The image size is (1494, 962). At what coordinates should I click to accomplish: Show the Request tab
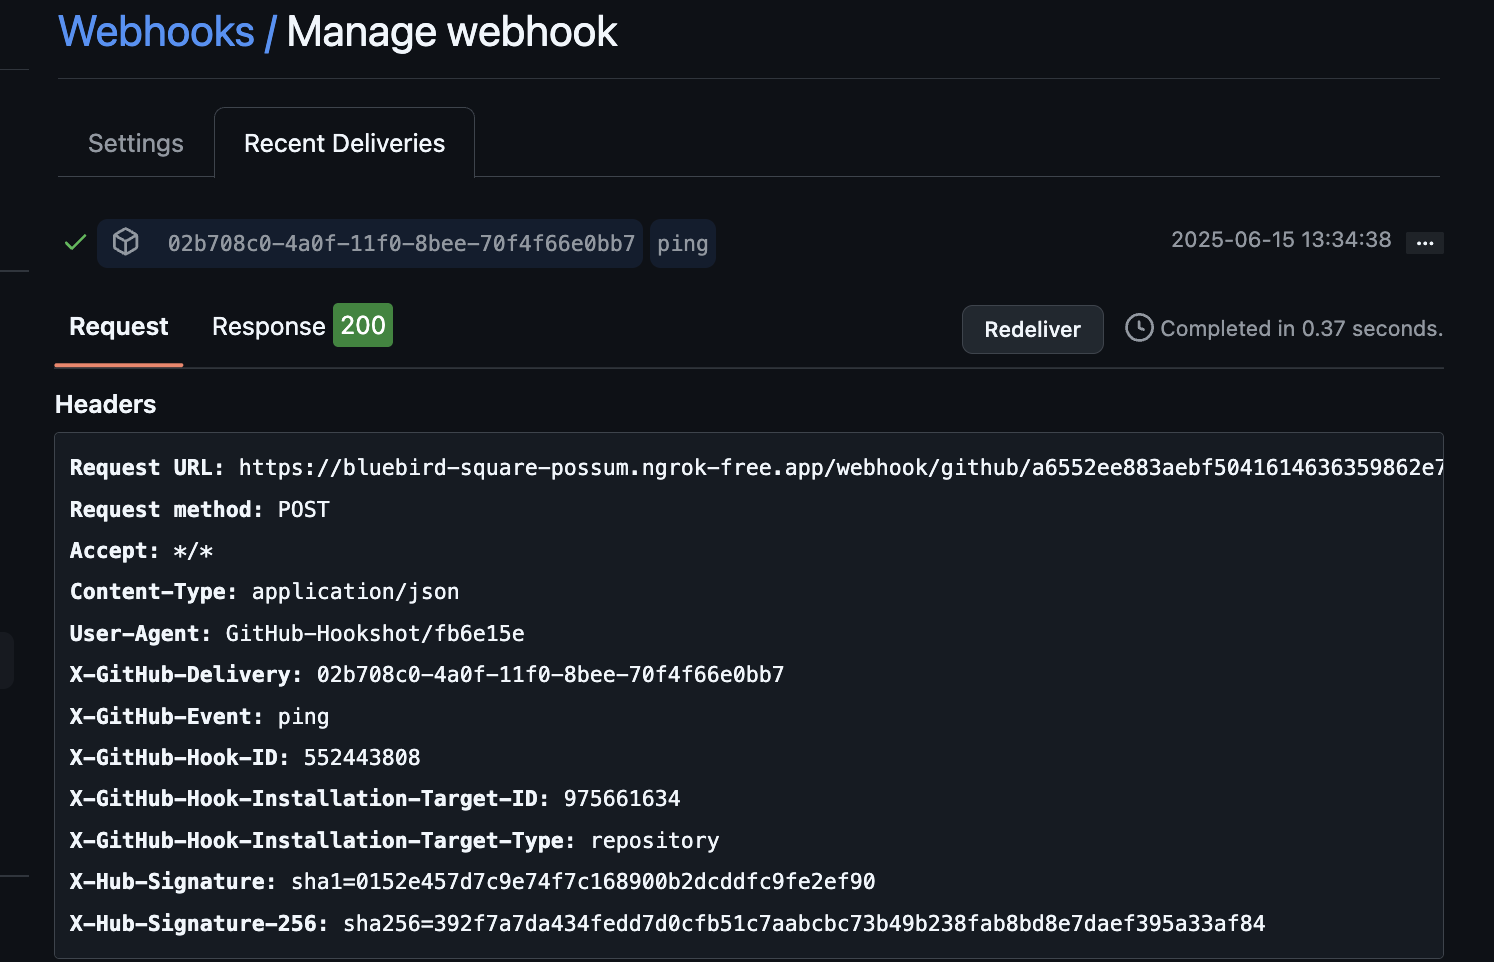(x=118, y=327)
